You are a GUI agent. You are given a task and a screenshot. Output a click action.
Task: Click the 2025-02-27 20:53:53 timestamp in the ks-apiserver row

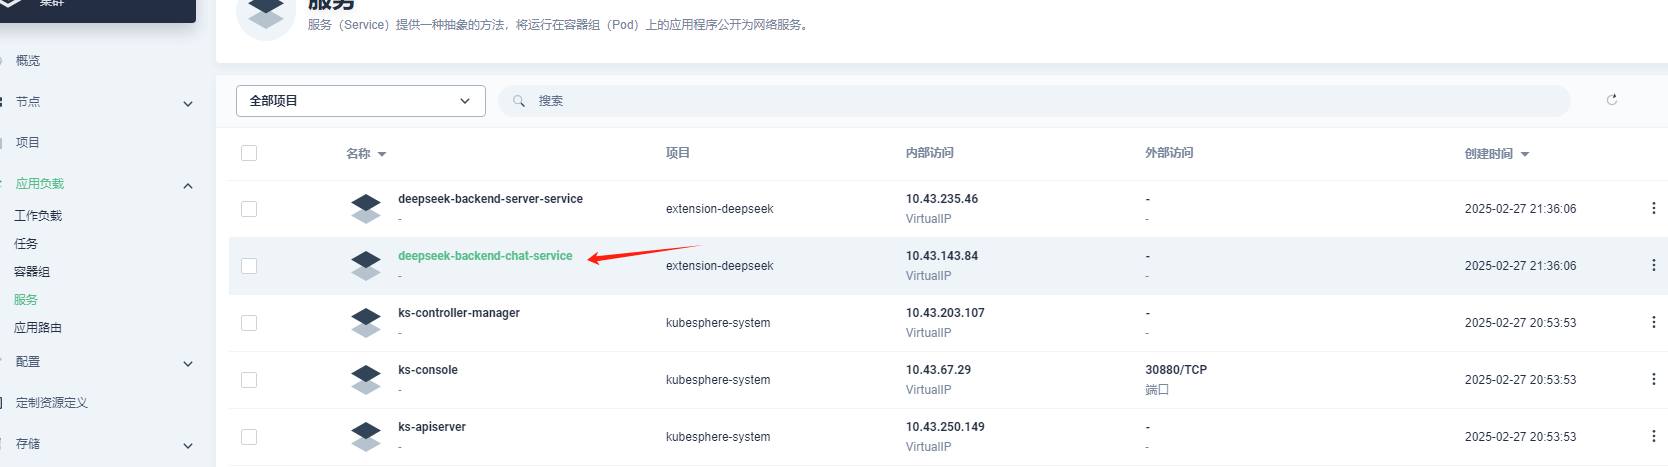1520,437
